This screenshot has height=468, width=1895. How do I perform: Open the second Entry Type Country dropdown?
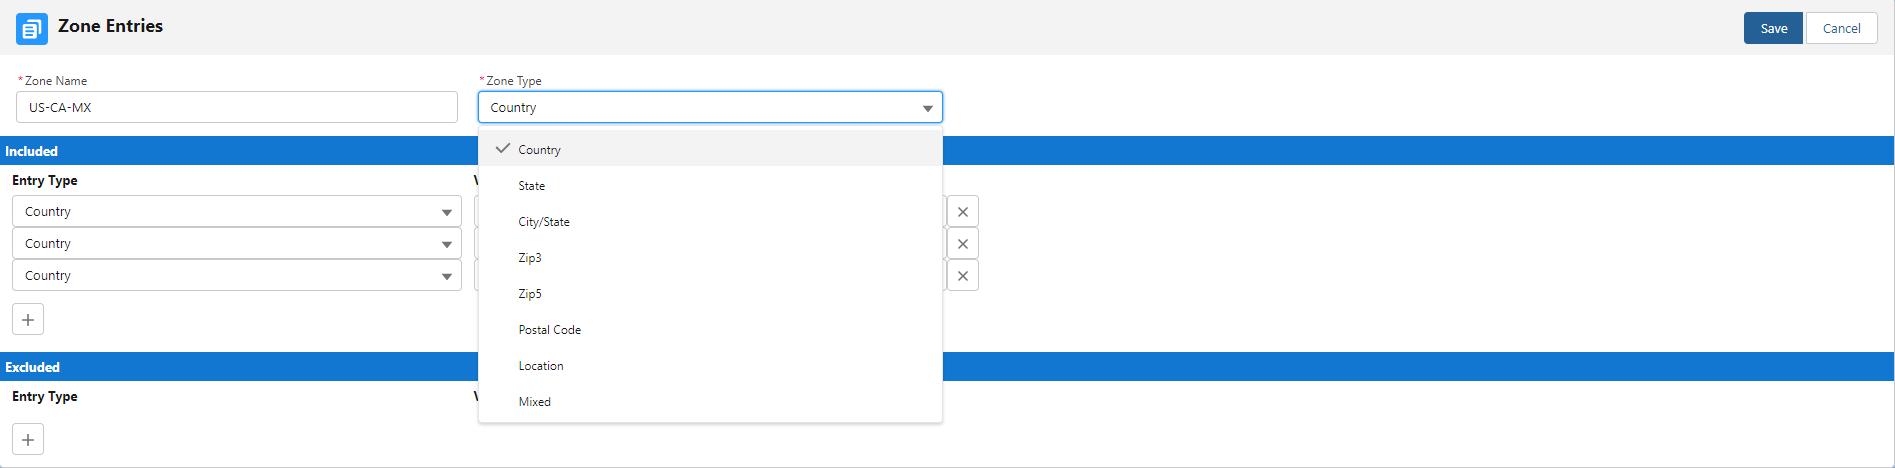click(237, 244)
